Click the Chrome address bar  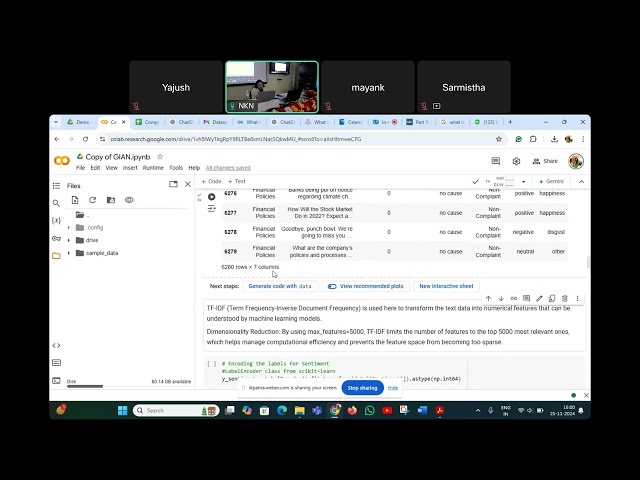coord(300,139)
